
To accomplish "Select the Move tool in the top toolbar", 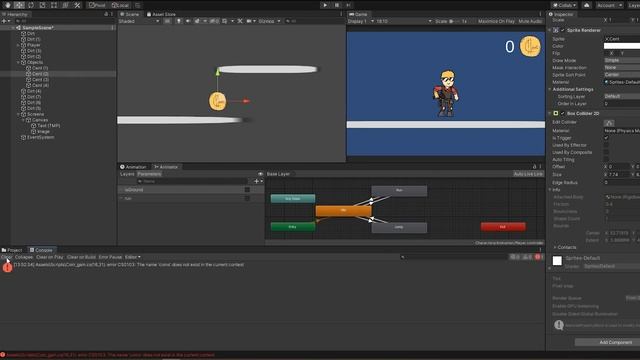I will [x=19, y=5].
